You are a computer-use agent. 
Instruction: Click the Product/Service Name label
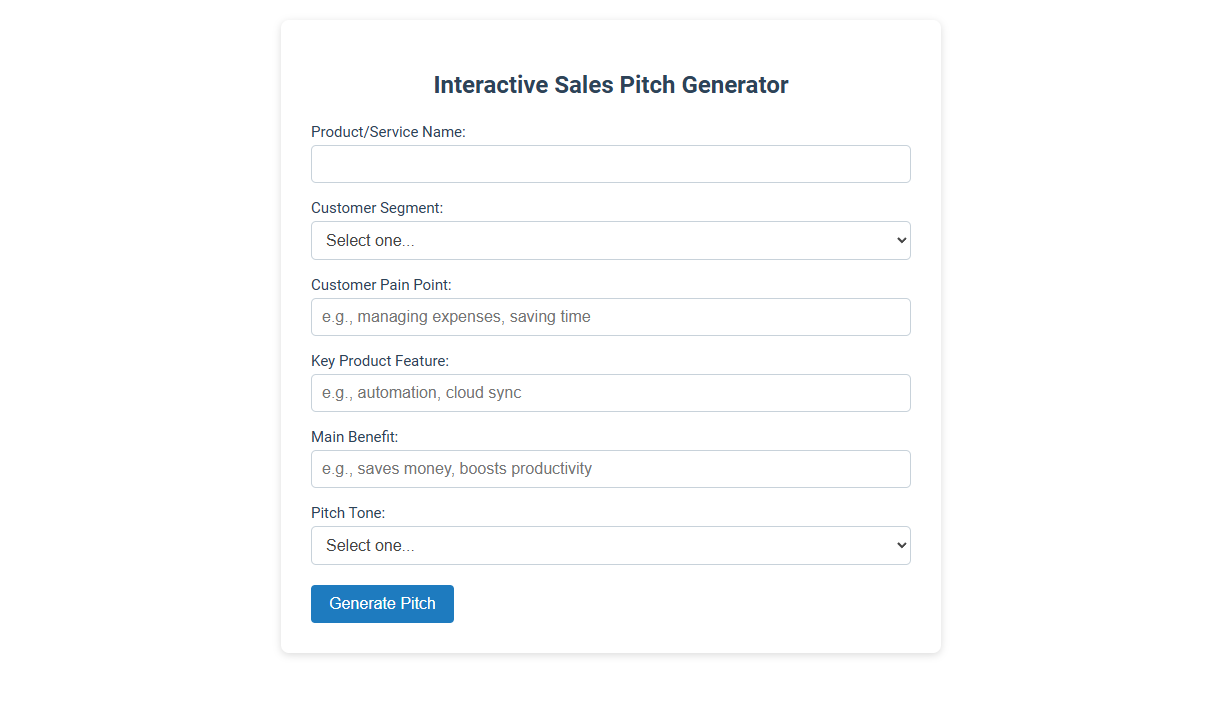(388, 131)
